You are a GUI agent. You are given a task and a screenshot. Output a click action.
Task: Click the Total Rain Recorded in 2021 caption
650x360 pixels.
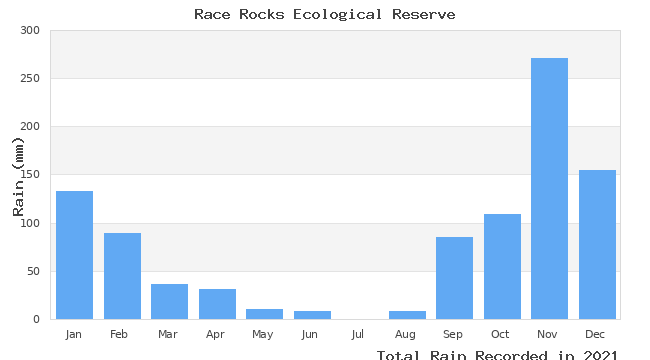click(497, 355)
